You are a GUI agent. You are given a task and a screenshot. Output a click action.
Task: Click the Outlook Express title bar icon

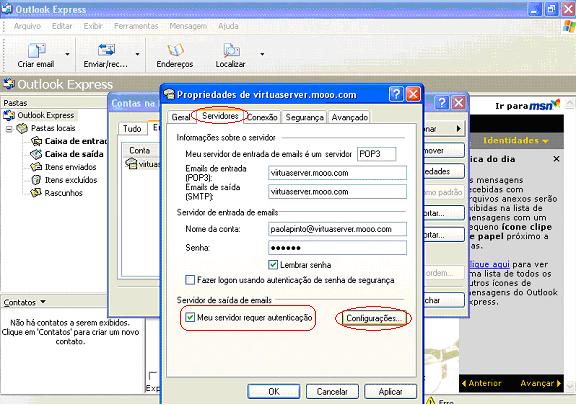[7, 9]
